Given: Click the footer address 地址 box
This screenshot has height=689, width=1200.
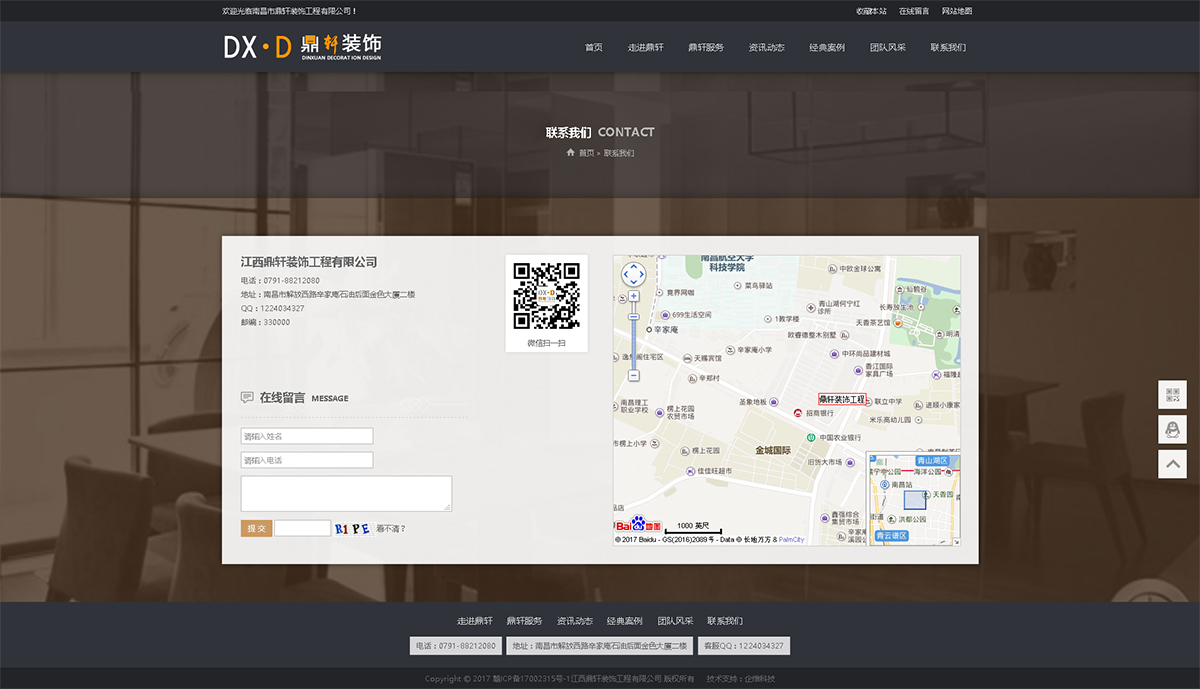Looking at the screenshot, I should (x=600, y=646).
